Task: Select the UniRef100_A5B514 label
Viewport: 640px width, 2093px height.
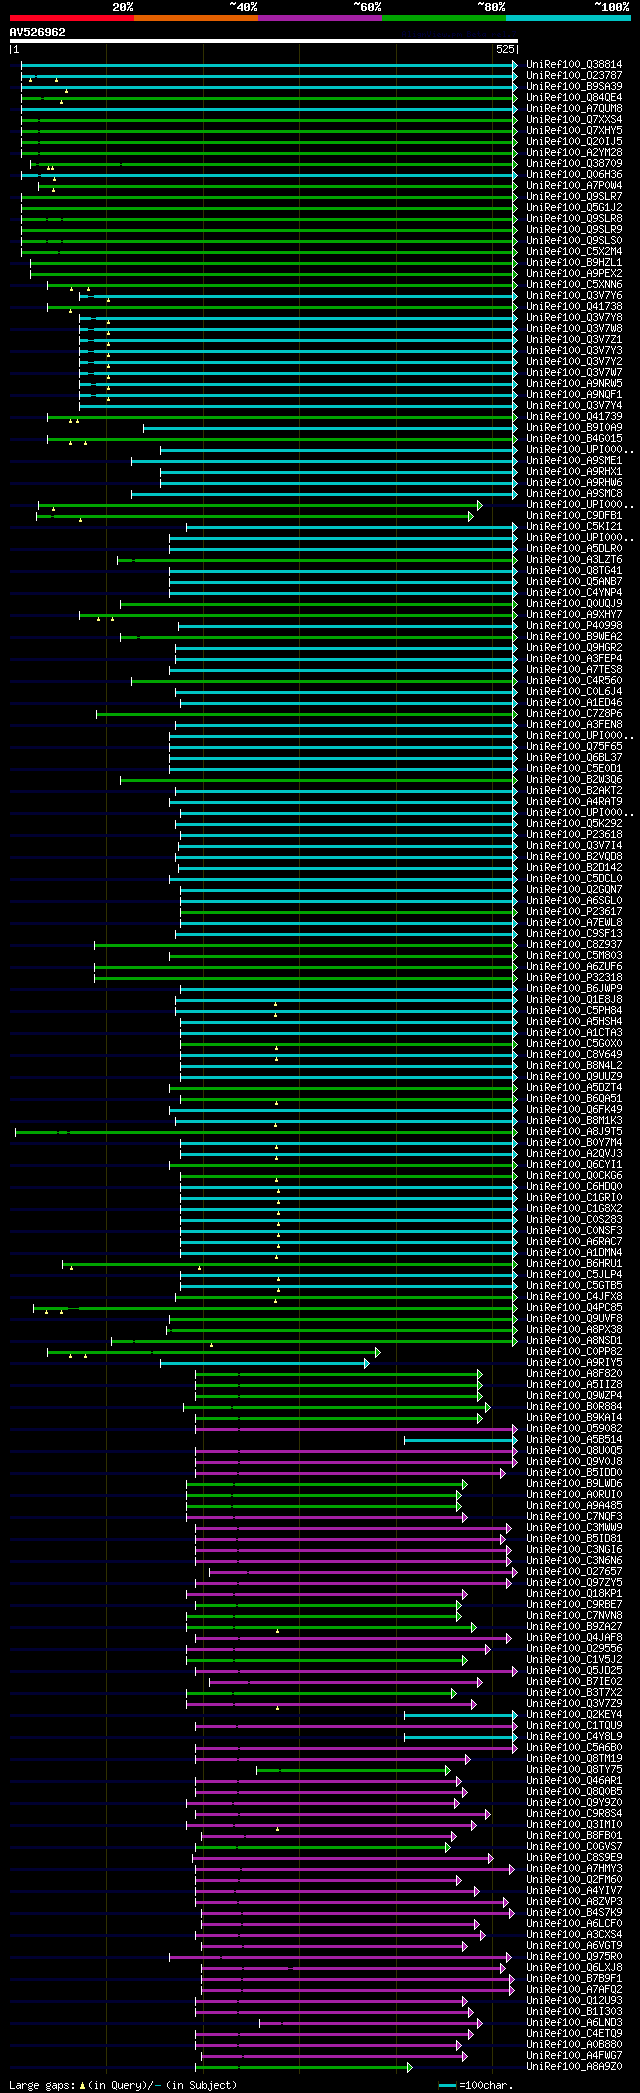Action: [x=574, y=1440]
